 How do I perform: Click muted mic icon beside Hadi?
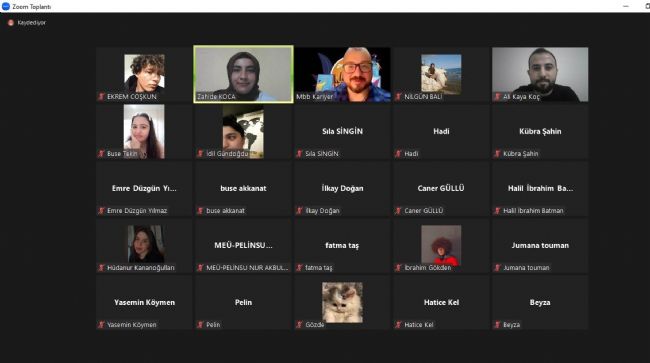(x=398, y=154)
